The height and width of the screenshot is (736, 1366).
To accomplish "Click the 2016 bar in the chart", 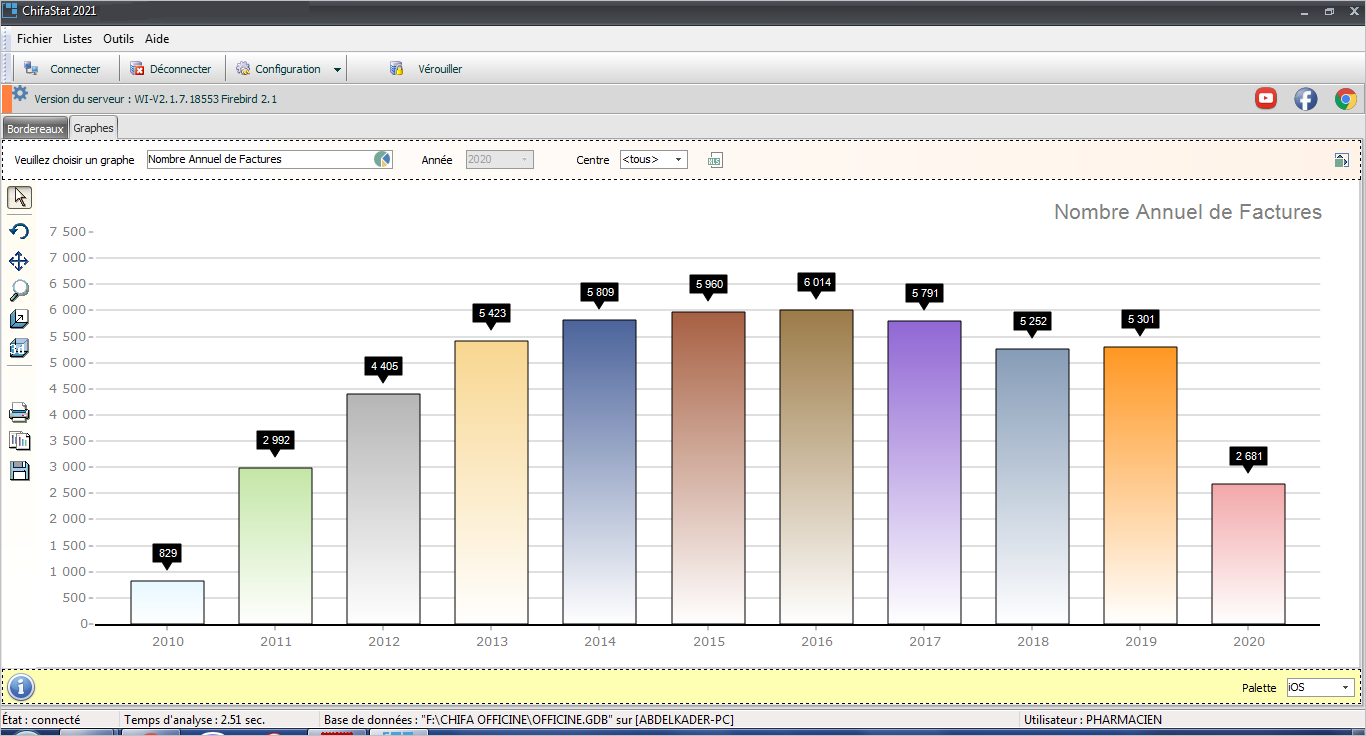I will tap(816, 470).
